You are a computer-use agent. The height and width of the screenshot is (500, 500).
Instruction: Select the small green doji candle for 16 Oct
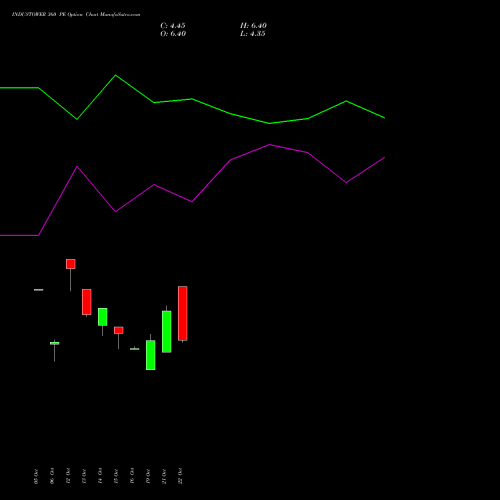135,349
